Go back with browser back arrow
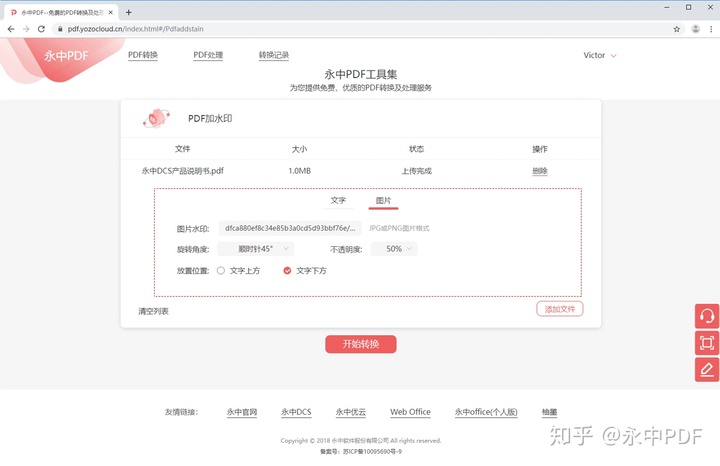 coord(11,29)
